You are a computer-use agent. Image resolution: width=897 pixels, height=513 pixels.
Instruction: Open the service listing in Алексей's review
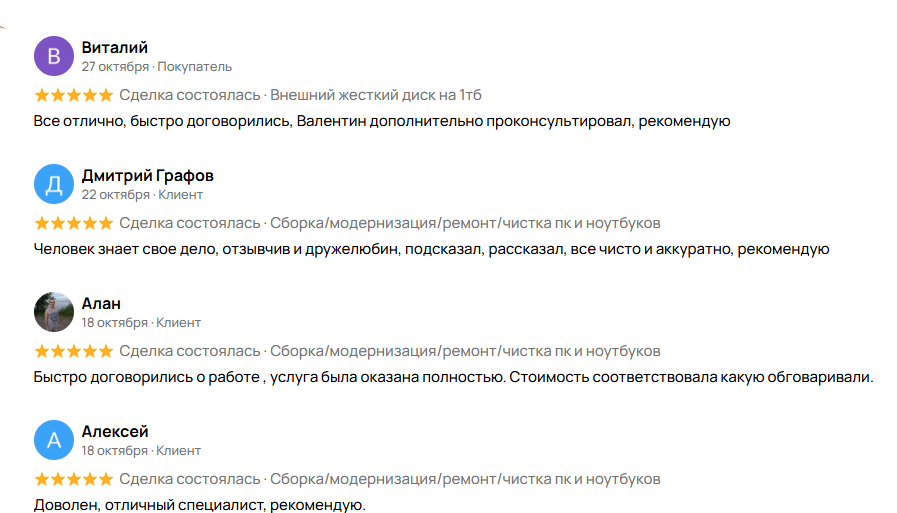[465, 479]
